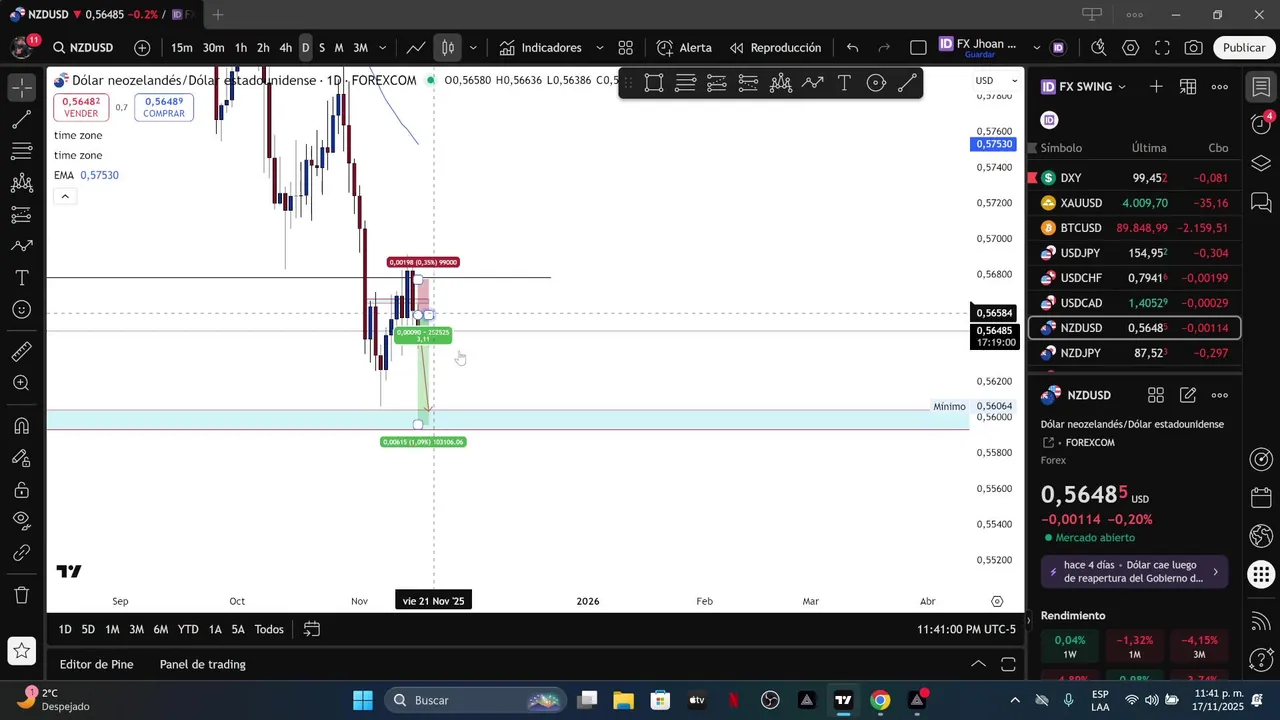Enter fullscreen mode
Screen dimensions: 1280x720
(1163, 48)
